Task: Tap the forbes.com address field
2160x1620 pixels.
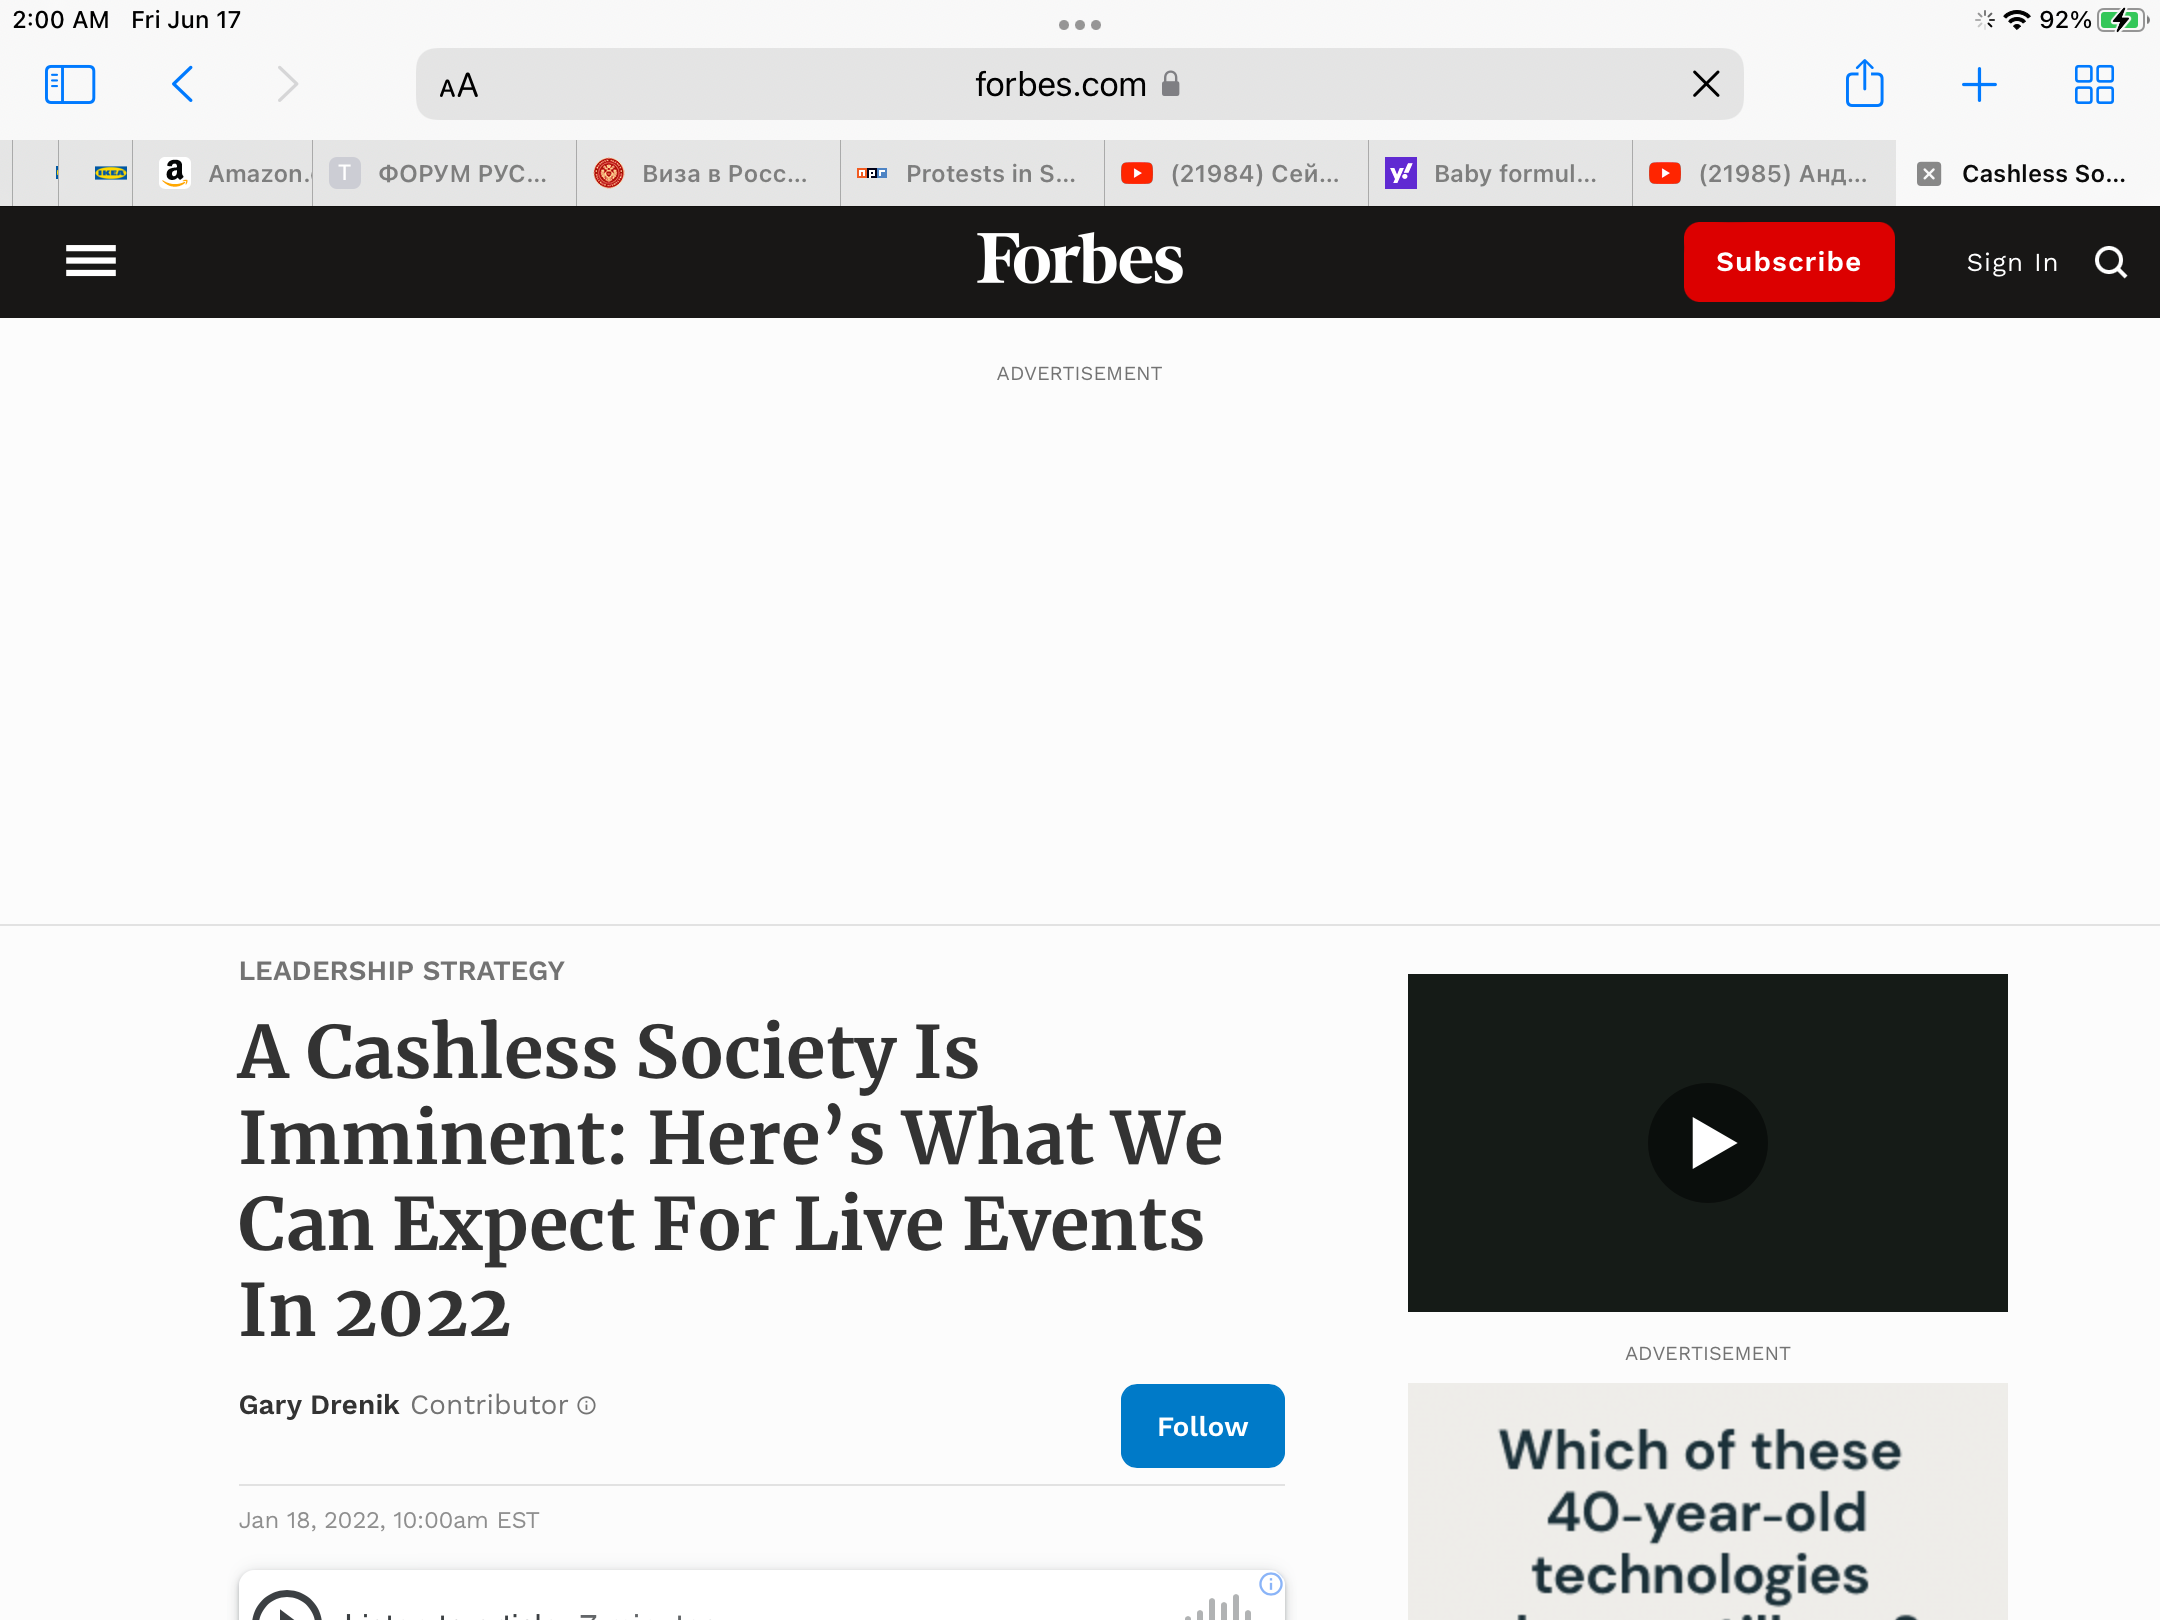Action: [1060, 85]
